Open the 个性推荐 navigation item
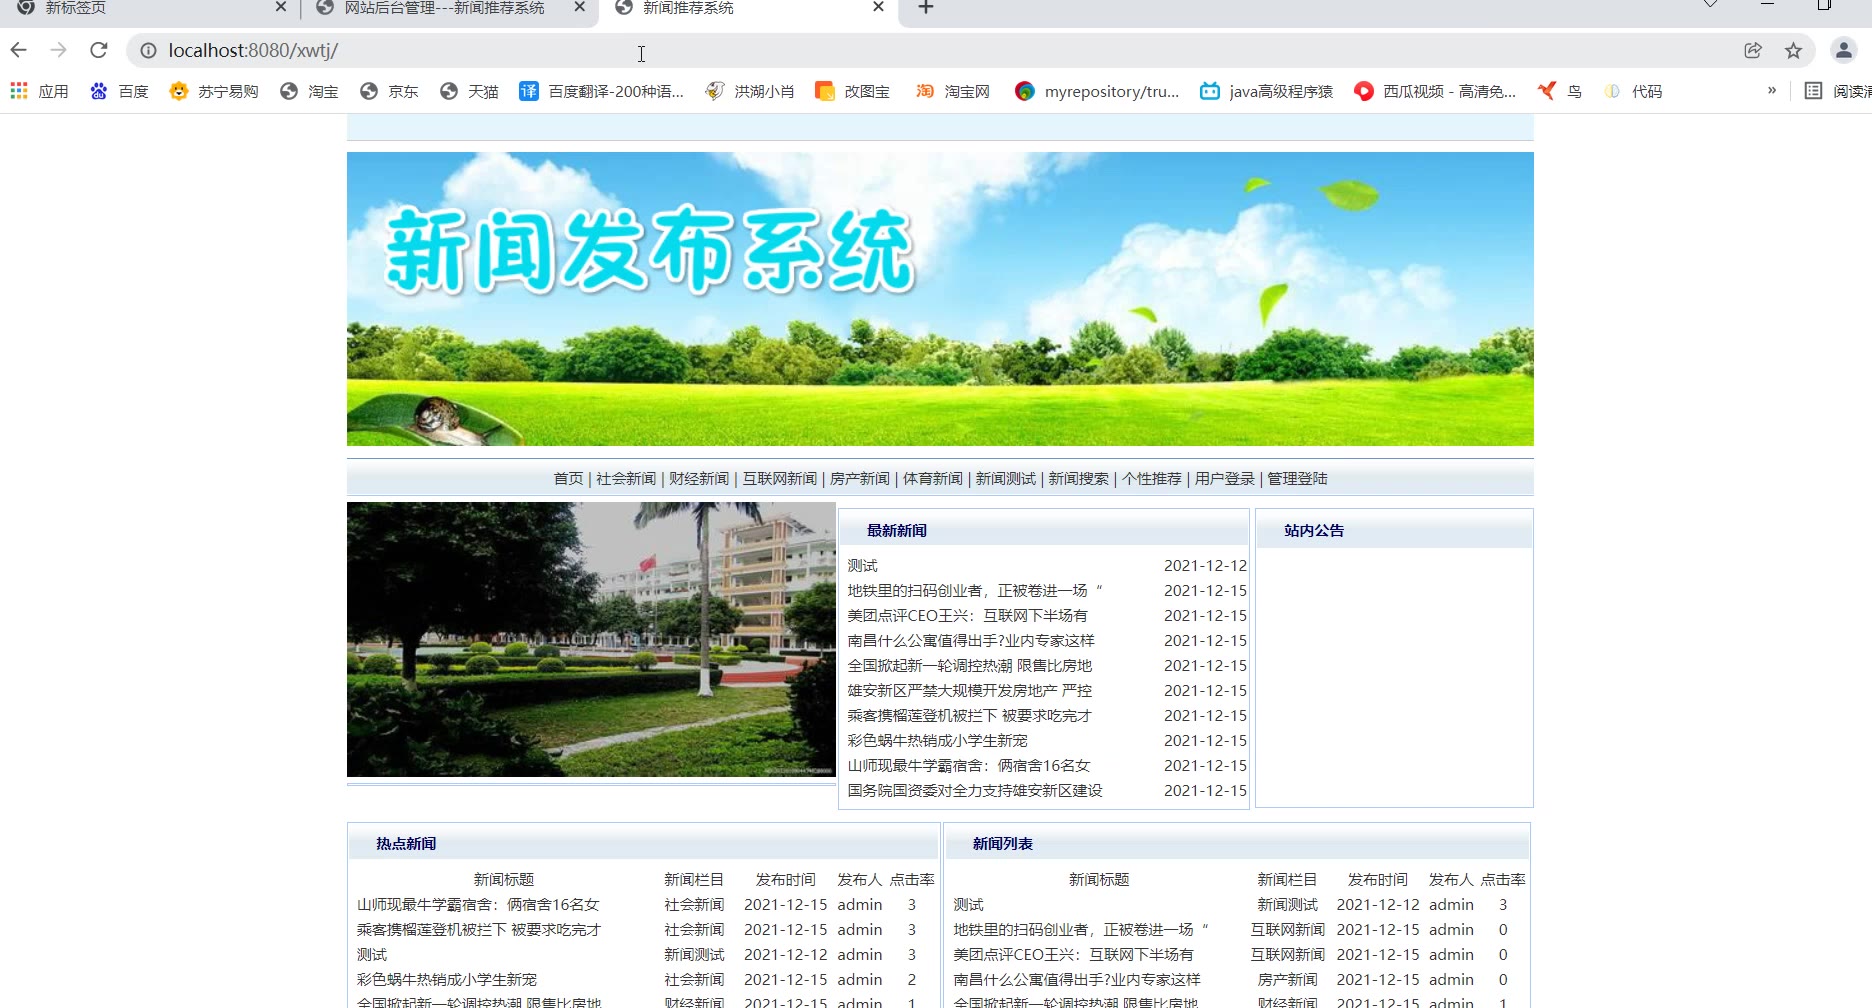 [x=1152, y=479]
